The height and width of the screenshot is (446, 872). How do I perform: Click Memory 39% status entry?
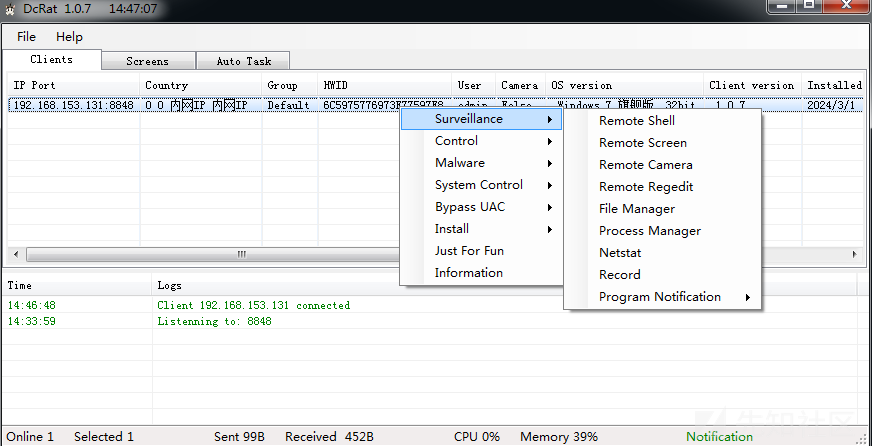[559, 437]
